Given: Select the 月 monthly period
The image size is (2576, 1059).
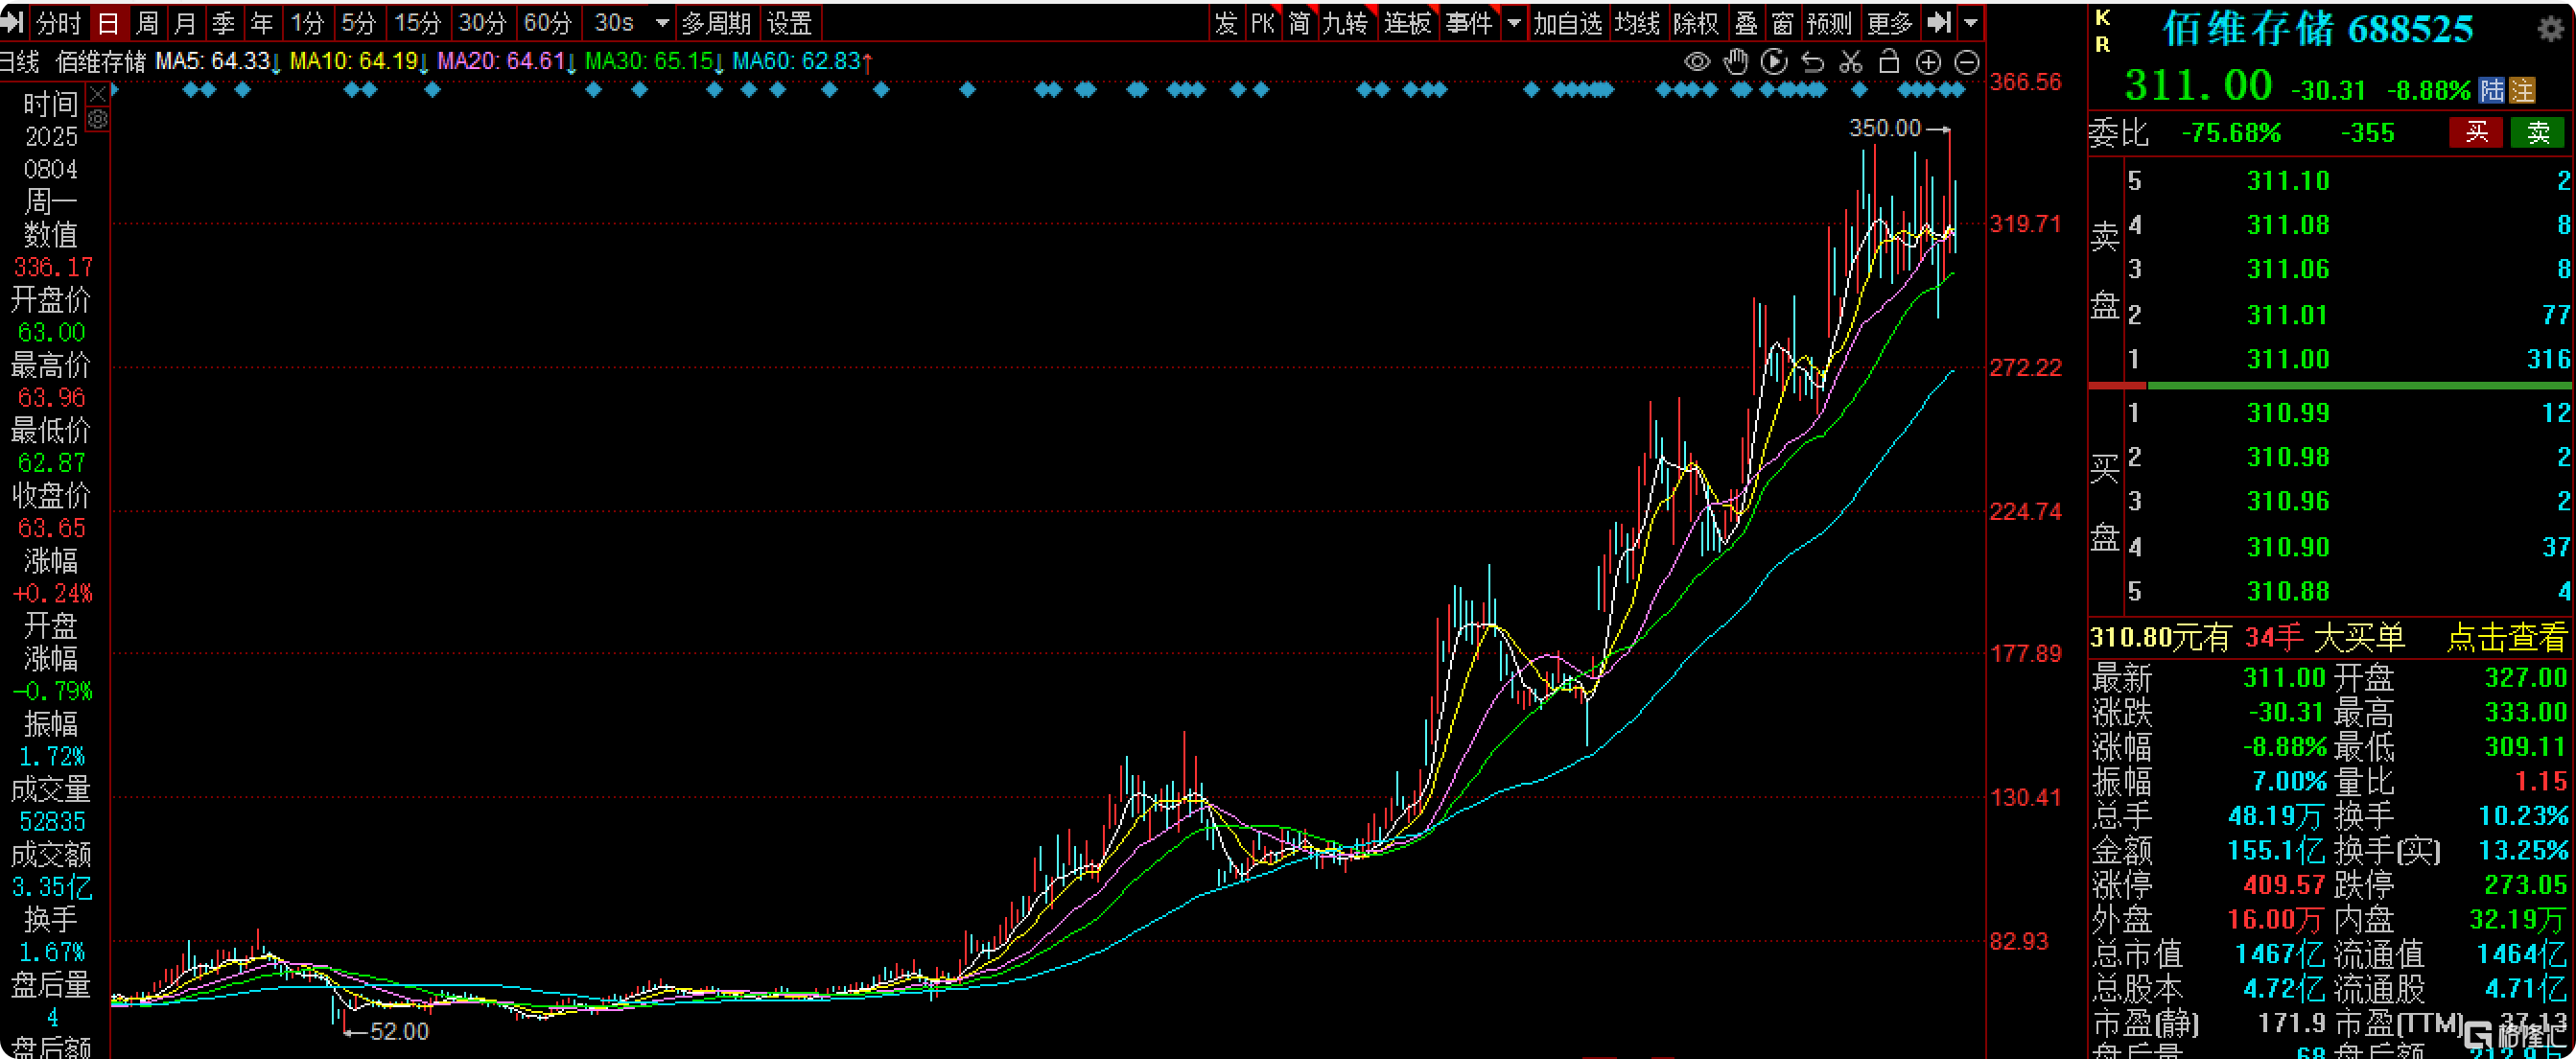Looking at the screenshot, I should pyautogui.click(x=185, y=22).
